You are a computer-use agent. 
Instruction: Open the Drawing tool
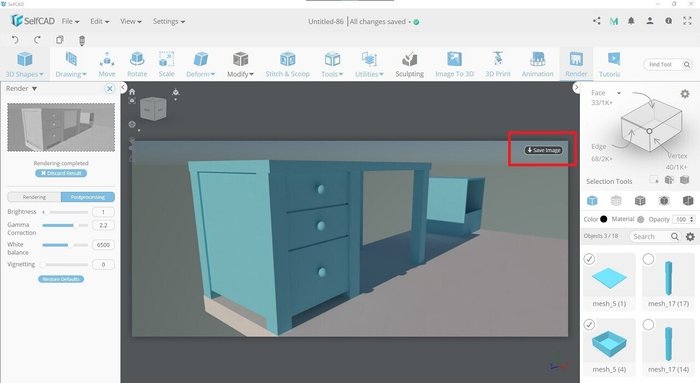tap(71, 65)
